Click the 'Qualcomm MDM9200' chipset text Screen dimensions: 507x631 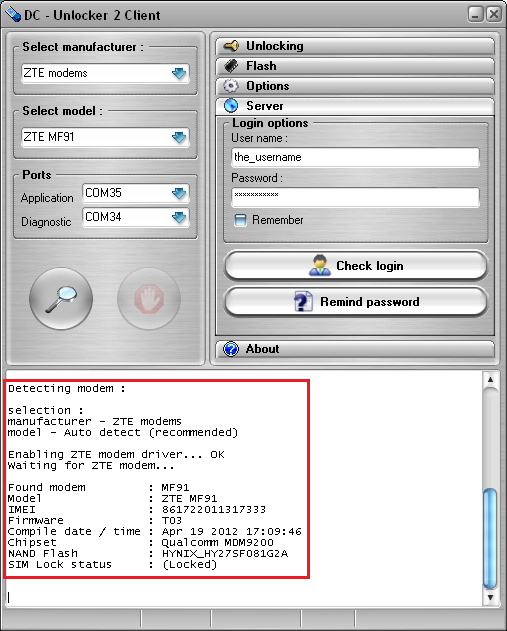point(217,542)
